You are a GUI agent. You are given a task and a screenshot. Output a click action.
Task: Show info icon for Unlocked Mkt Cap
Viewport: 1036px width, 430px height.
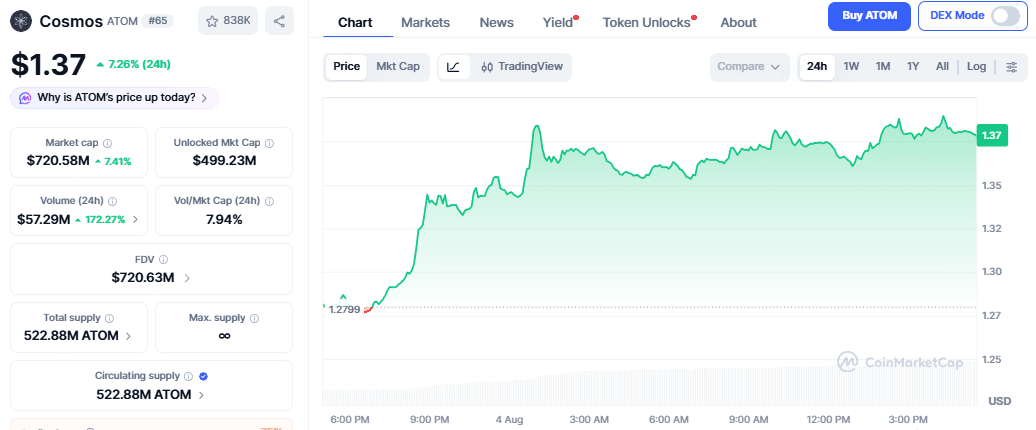[x=270, y=143]
